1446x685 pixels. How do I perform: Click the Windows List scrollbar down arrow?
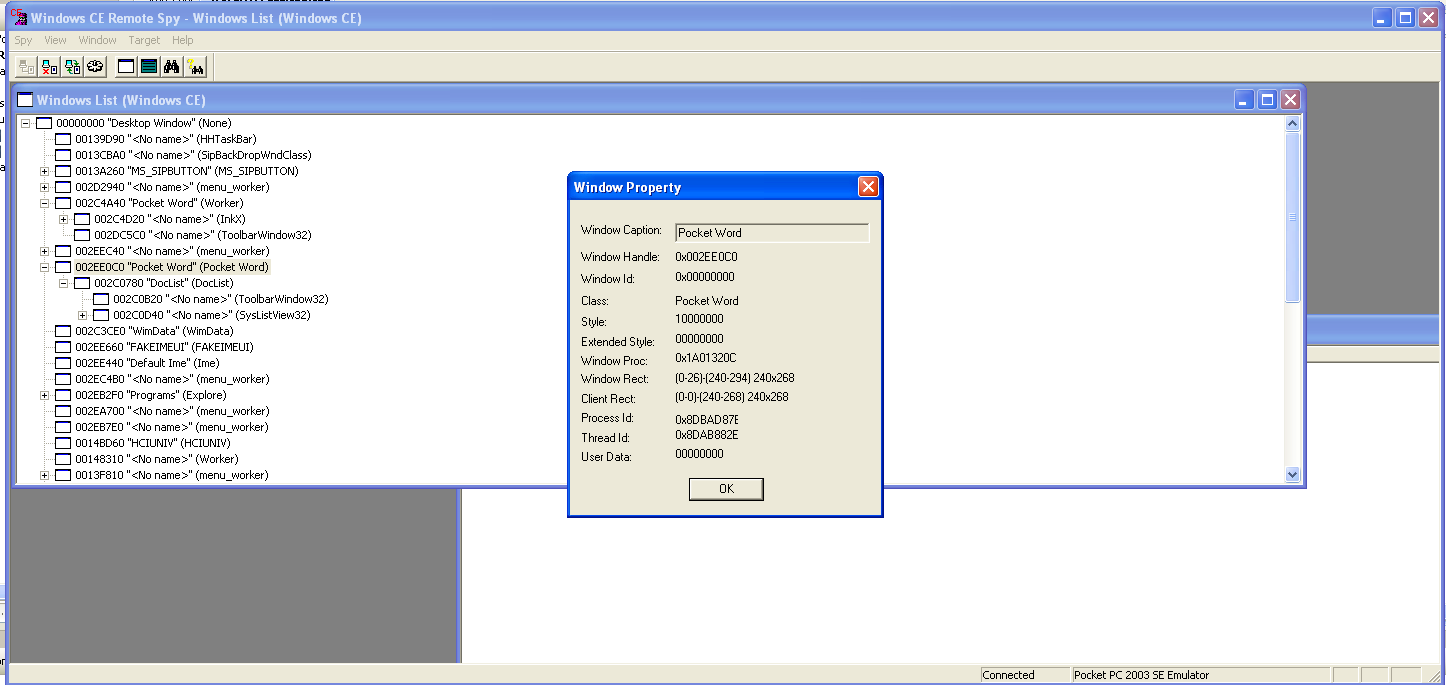click(1291, 475)
